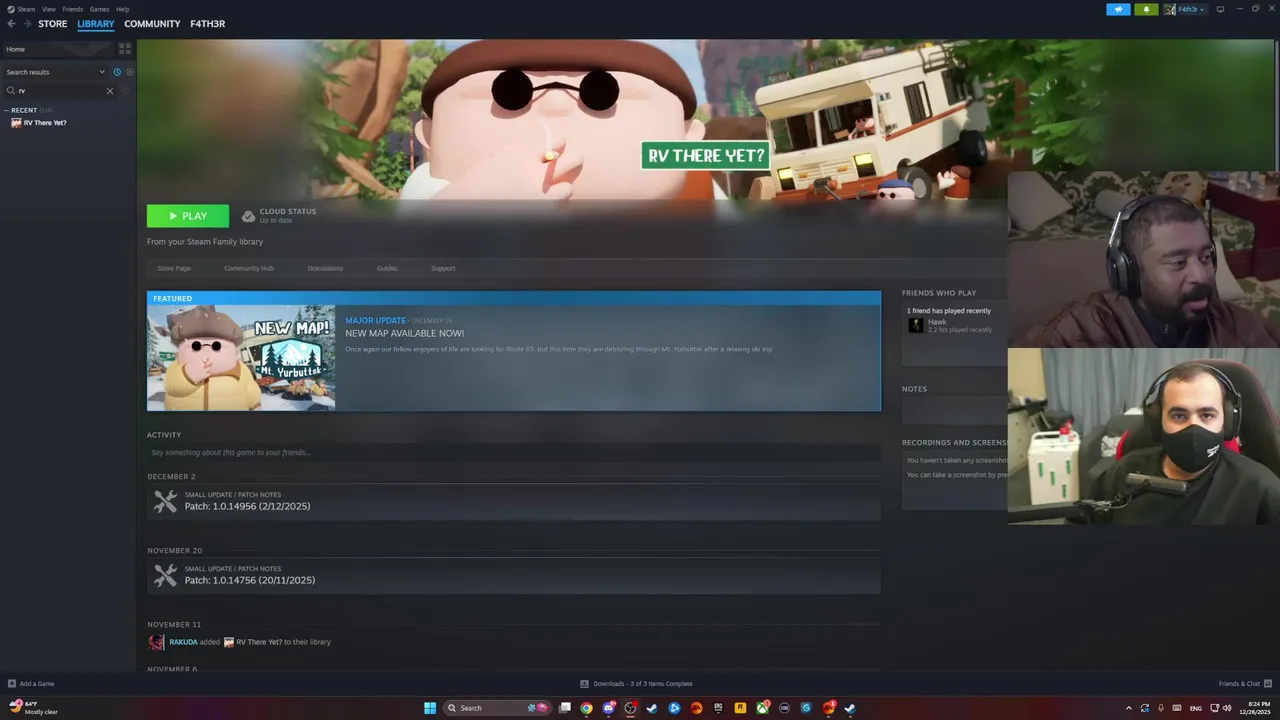The image size is (1280, 720).
Task: Open the Discussions link
Action: click(325, 268)
